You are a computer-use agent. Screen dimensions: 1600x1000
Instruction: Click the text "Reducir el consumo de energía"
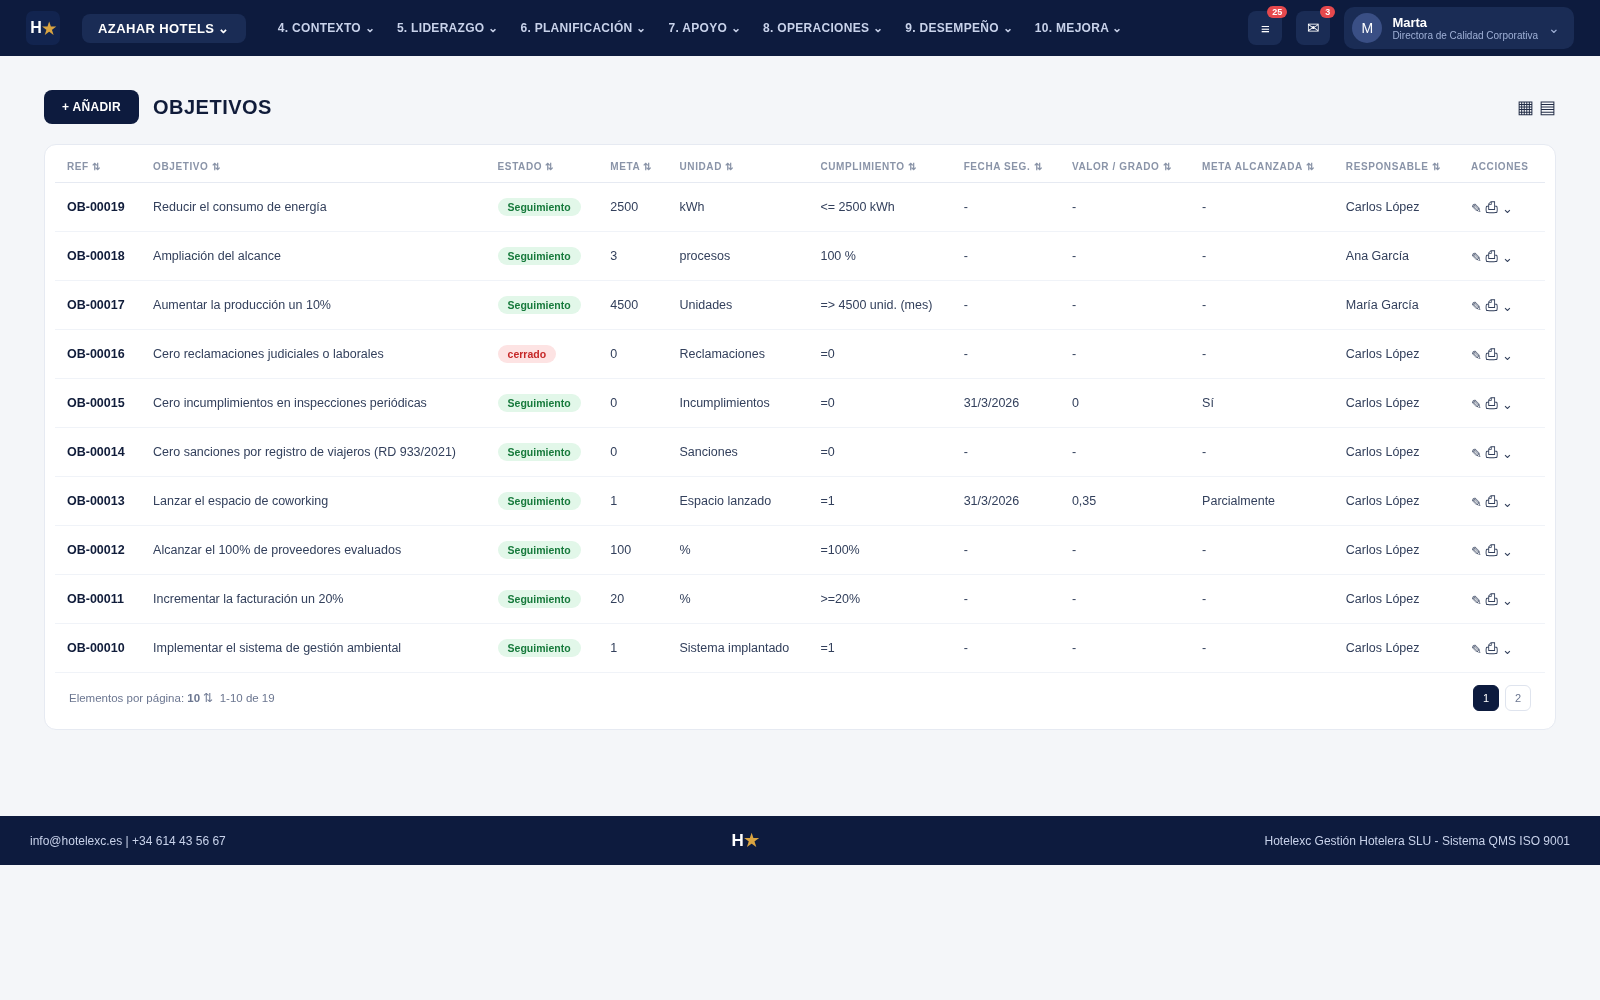pos(240,207)
